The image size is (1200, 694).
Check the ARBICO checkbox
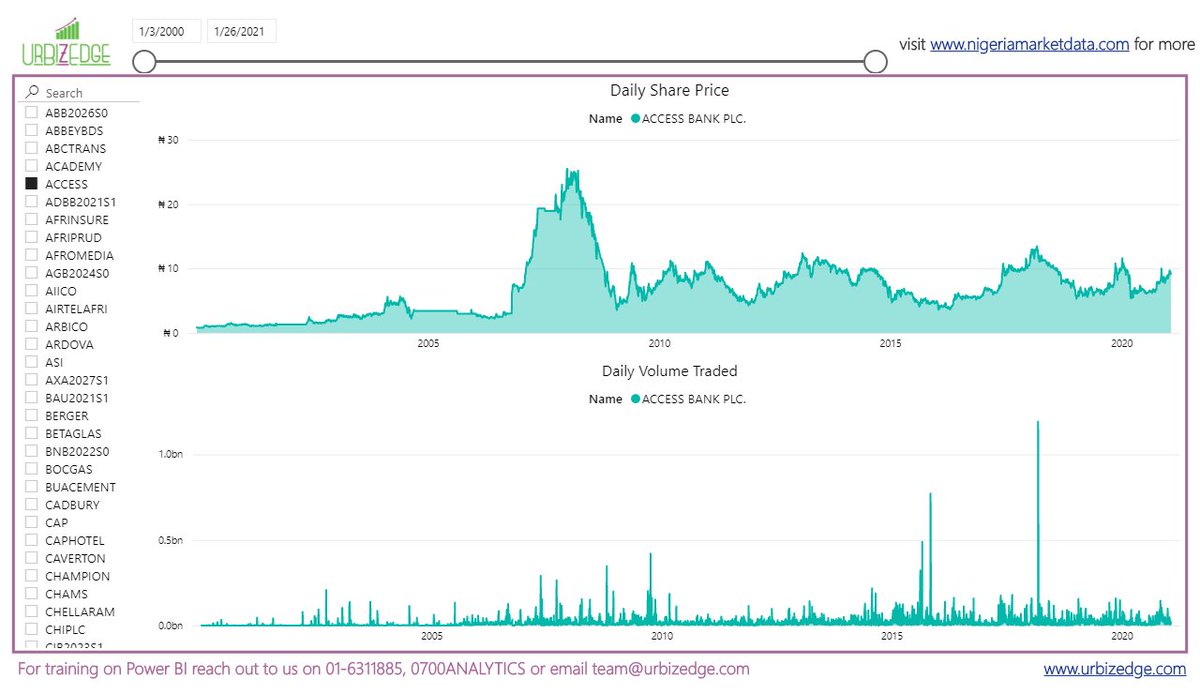pyautogui.click(x=31, y=327)
